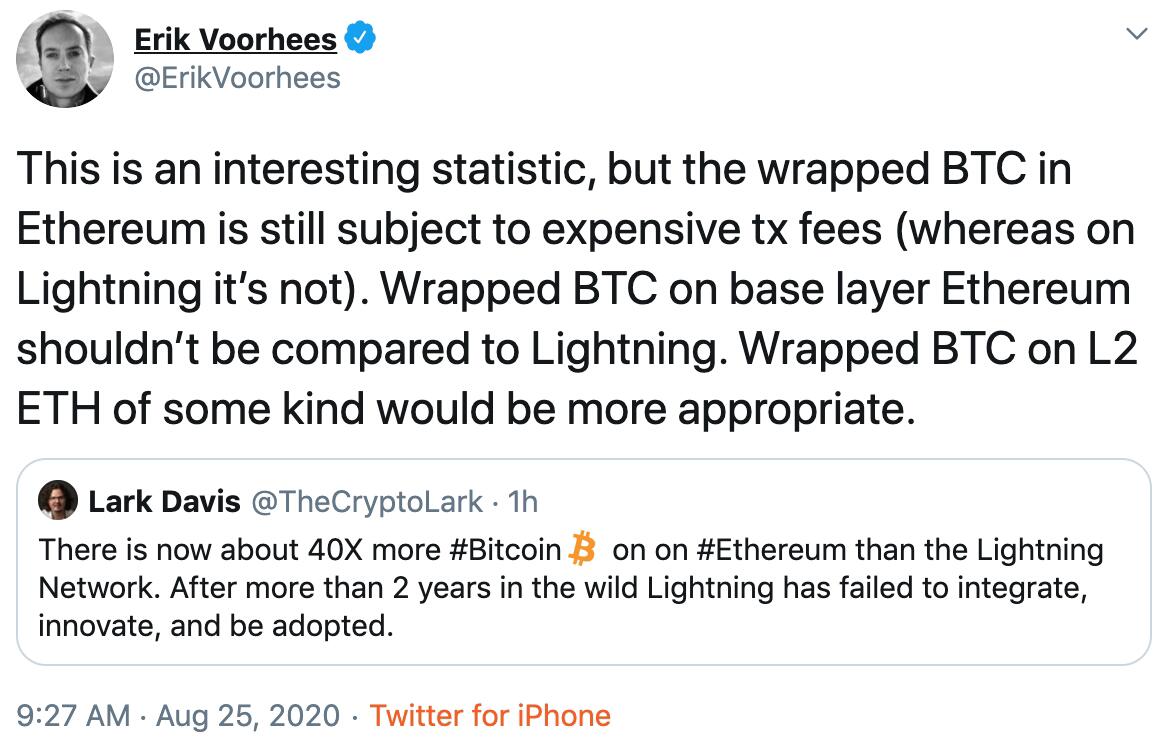Open Erik Voorhees profile photo
The width and height of the screenshot is (1174, 756).
[65, 59]
